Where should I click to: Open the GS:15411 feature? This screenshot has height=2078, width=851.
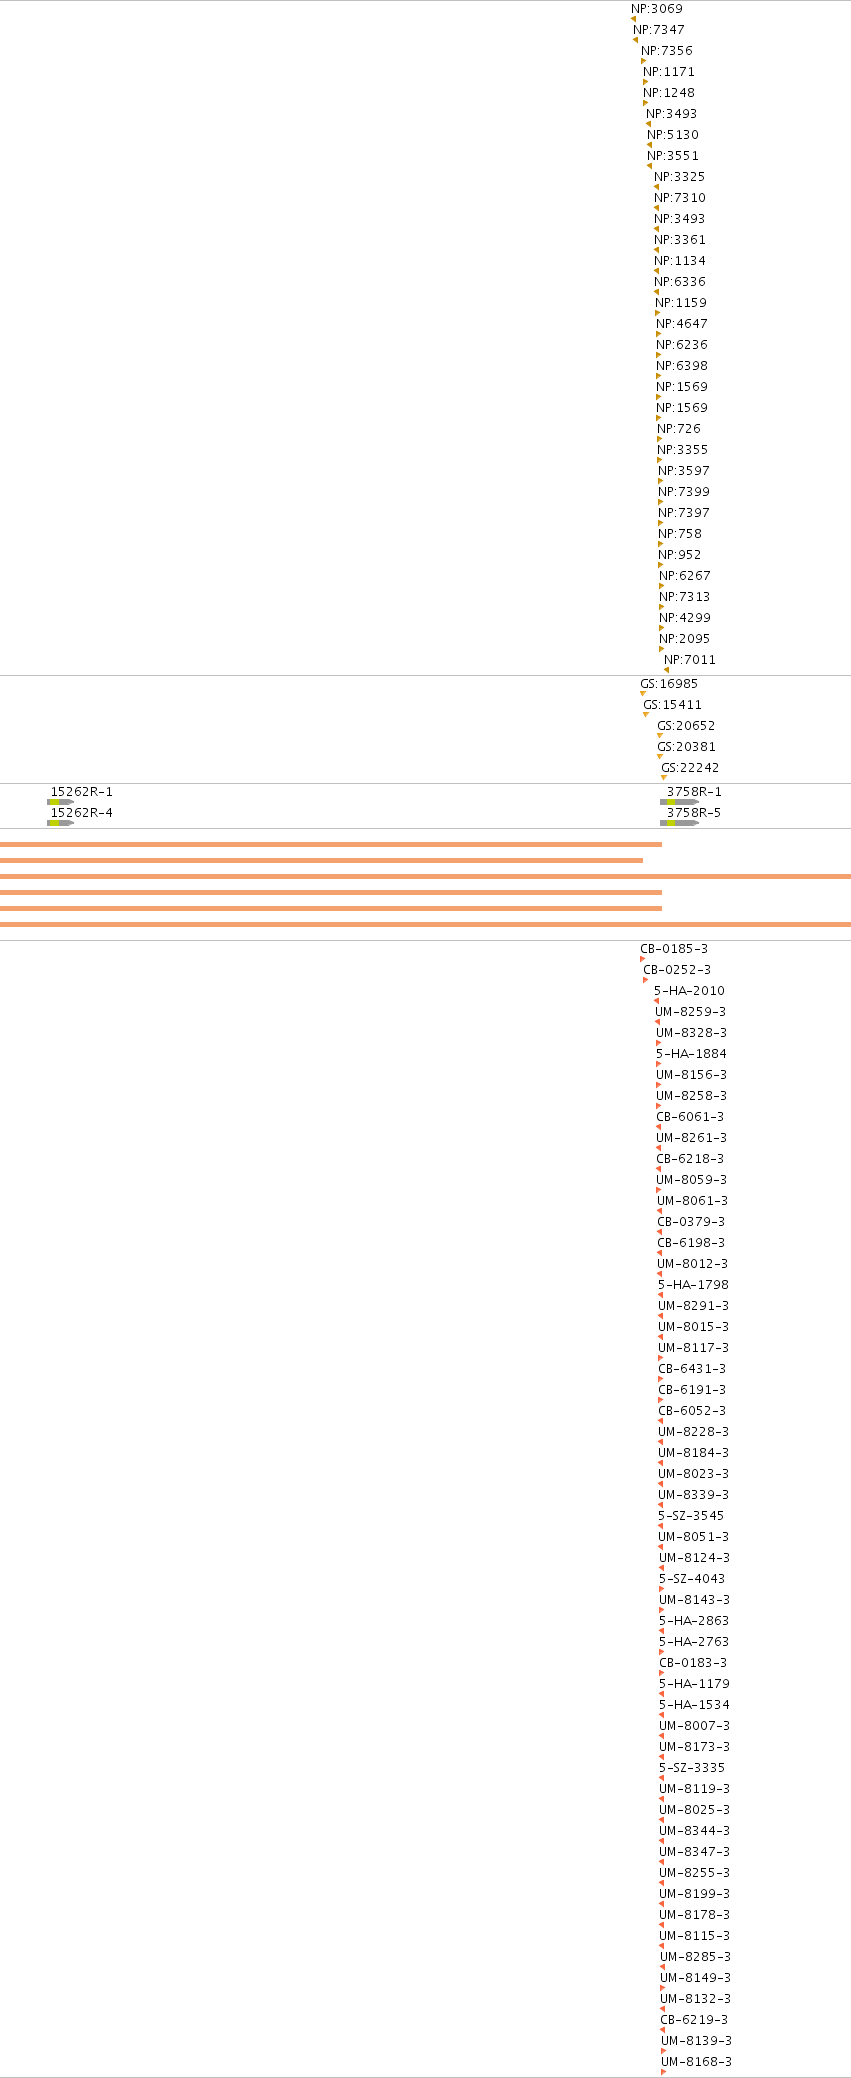[x=673, y=705]
